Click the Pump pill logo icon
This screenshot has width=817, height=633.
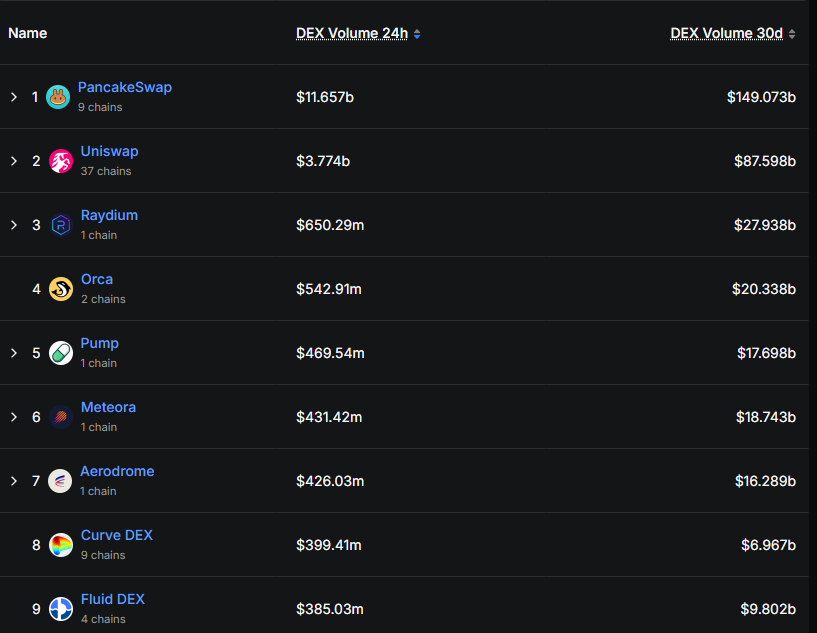click(61, 353)
